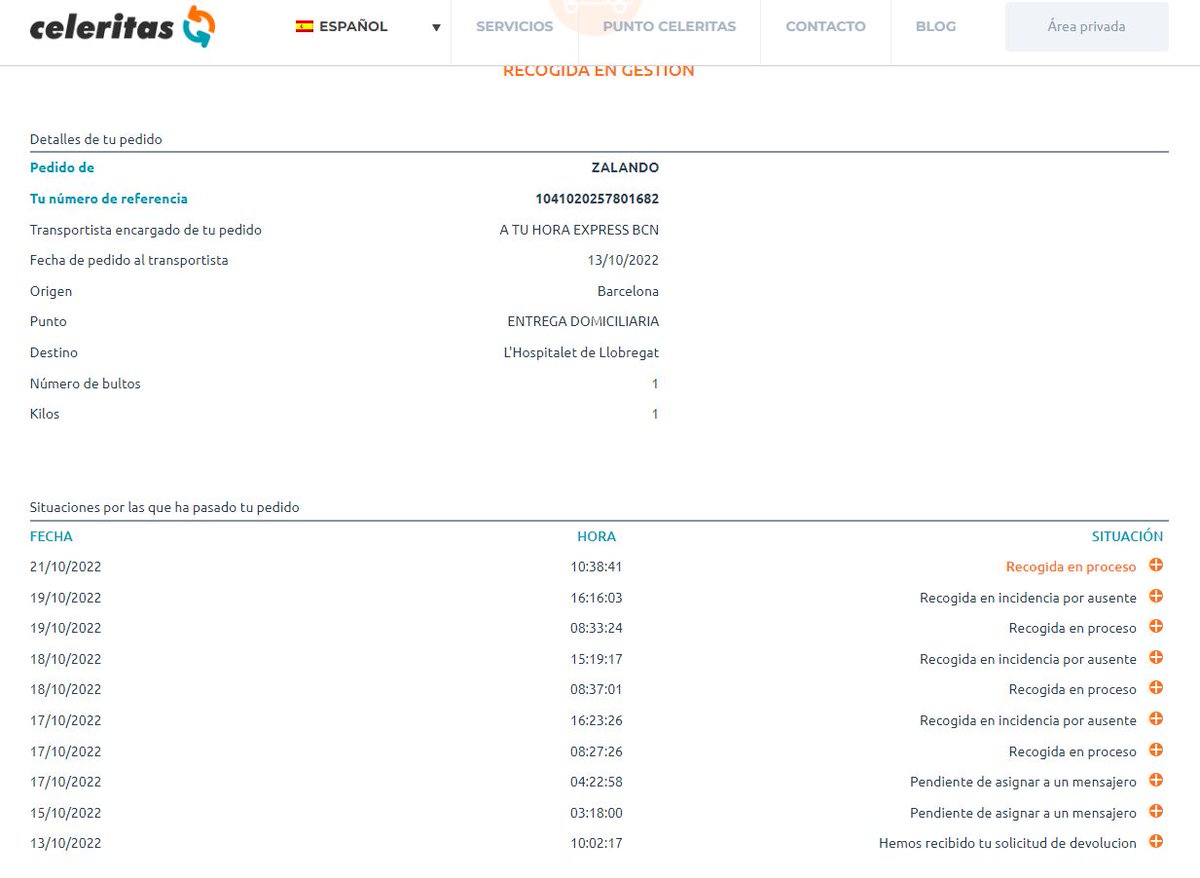Click 'Pendiente de asignar a un mensajero' at 04:22:58
Viewport: 1200px width, 878px height.
point(1023,782)
